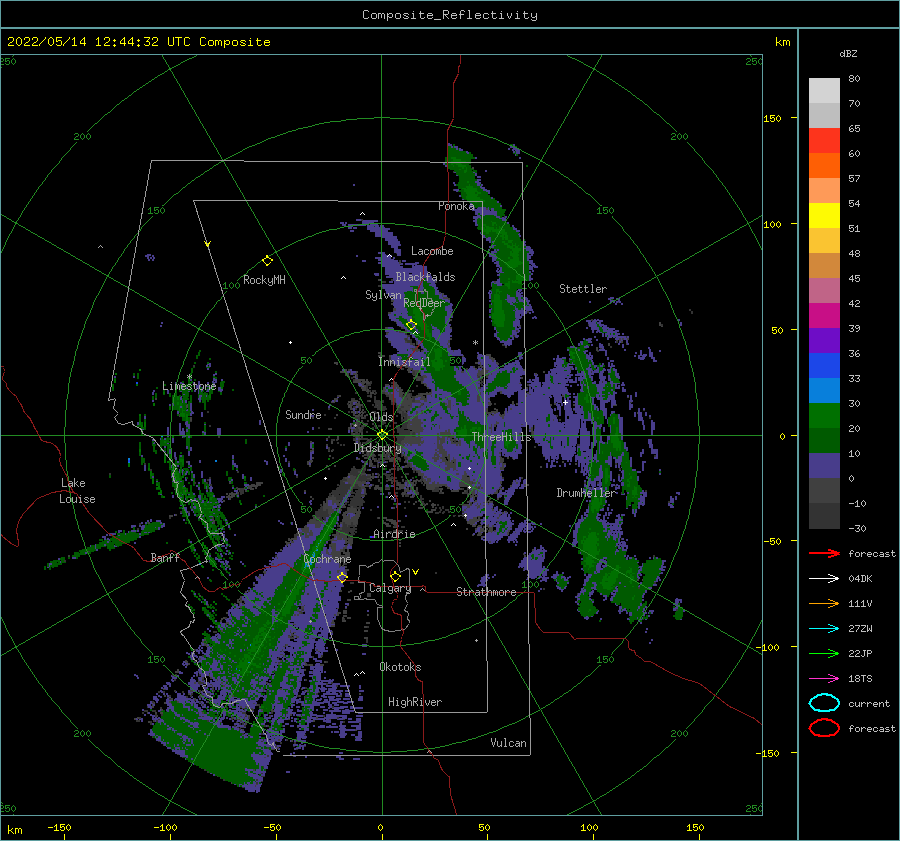Click the Stettler map label
This screenshot has width=900, height=841.
[583, 289]
